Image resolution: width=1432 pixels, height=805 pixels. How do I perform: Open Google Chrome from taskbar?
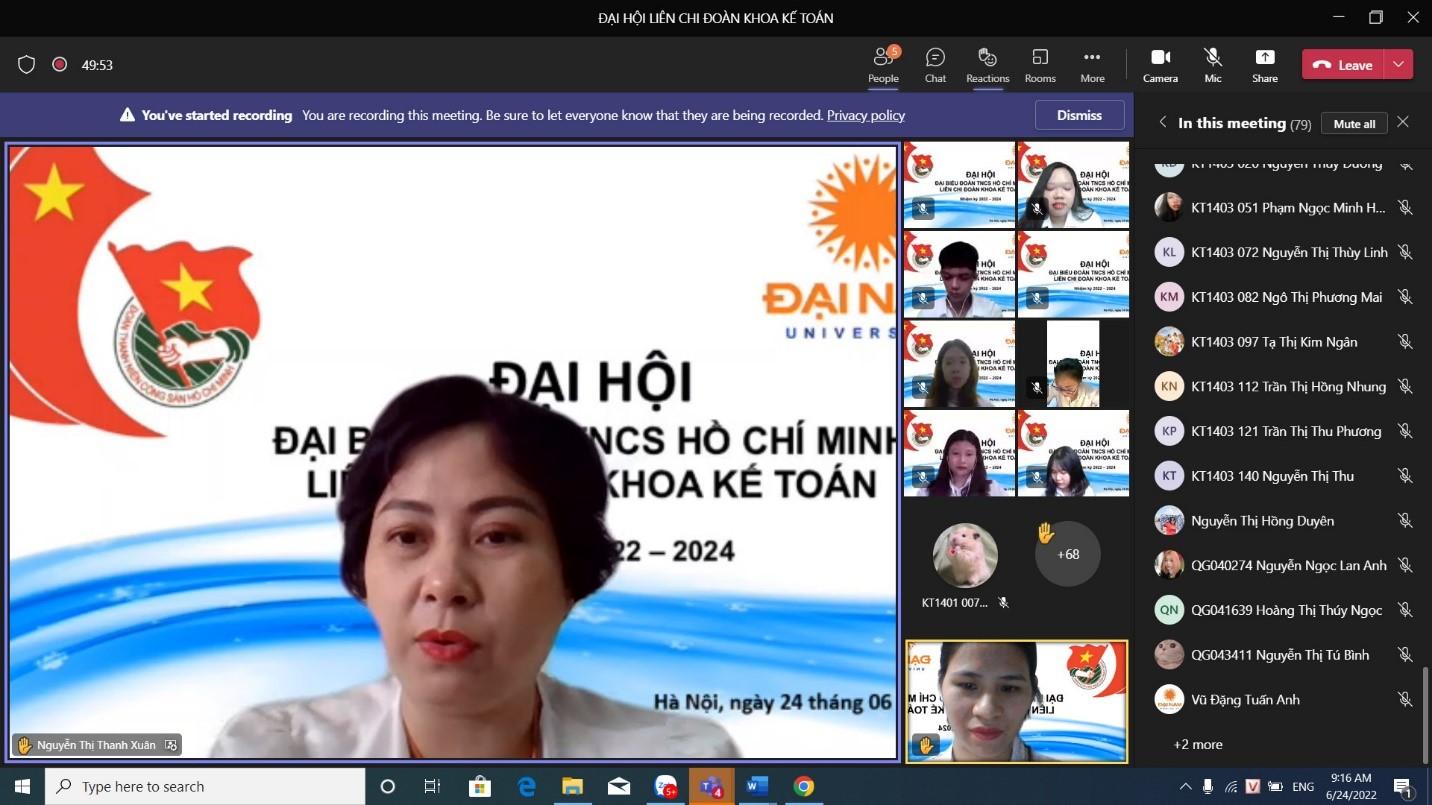coord(803,786)
